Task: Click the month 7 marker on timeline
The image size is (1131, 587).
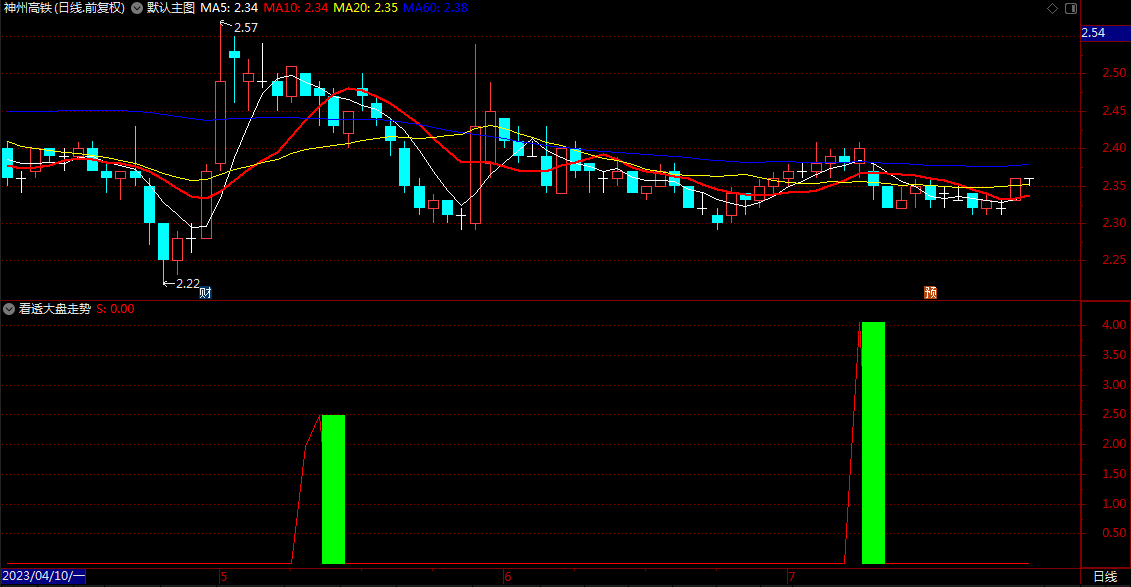Action: click(x=791, y=576)
